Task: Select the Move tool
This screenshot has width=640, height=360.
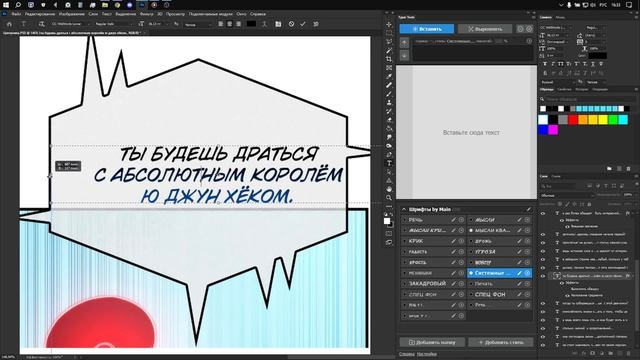Action: (x=389, y=24)
